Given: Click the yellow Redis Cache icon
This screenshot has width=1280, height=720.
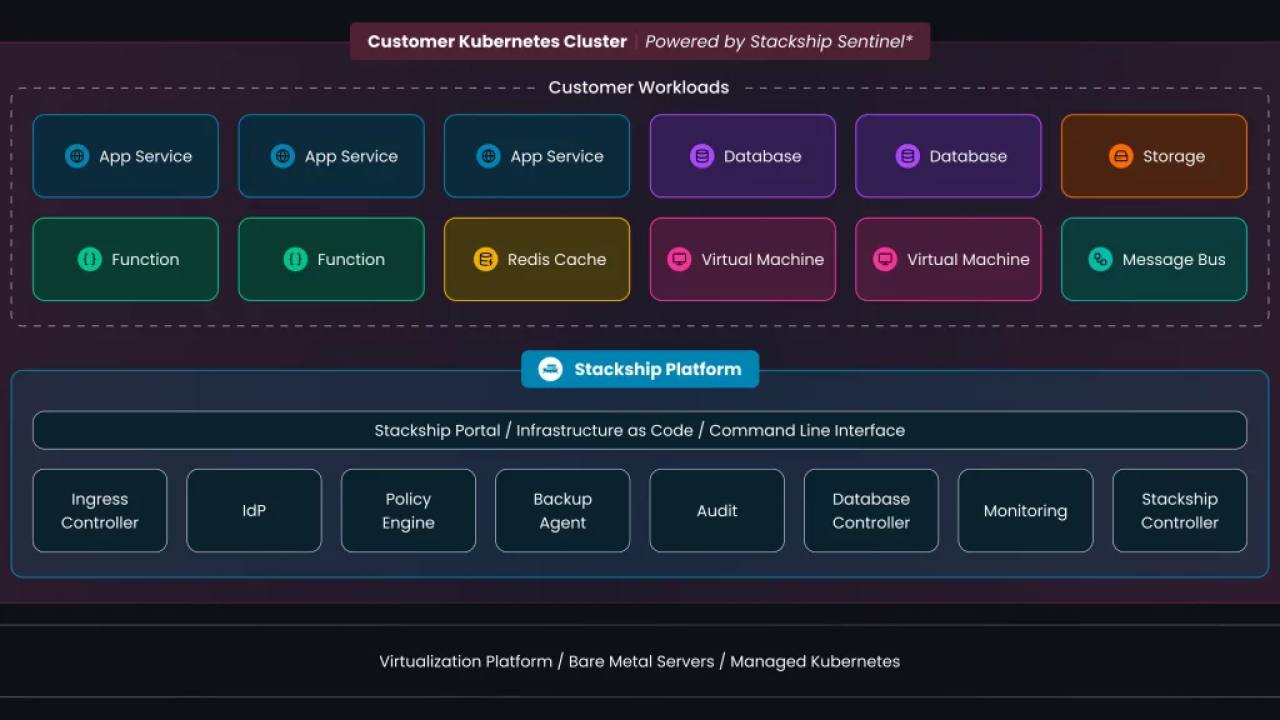Looking at the screenshot, I should click(x=485, y=259).
